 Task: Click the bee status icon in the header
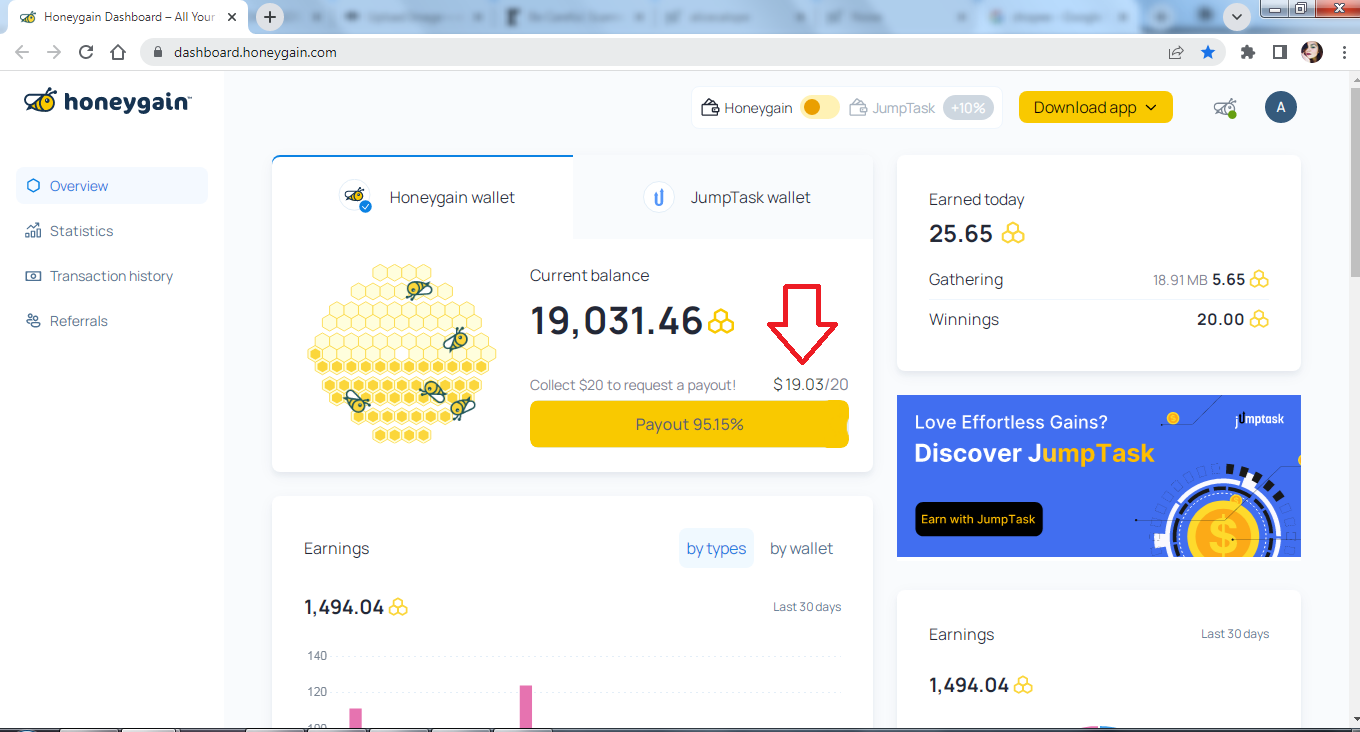click(x=1225, y=107)
